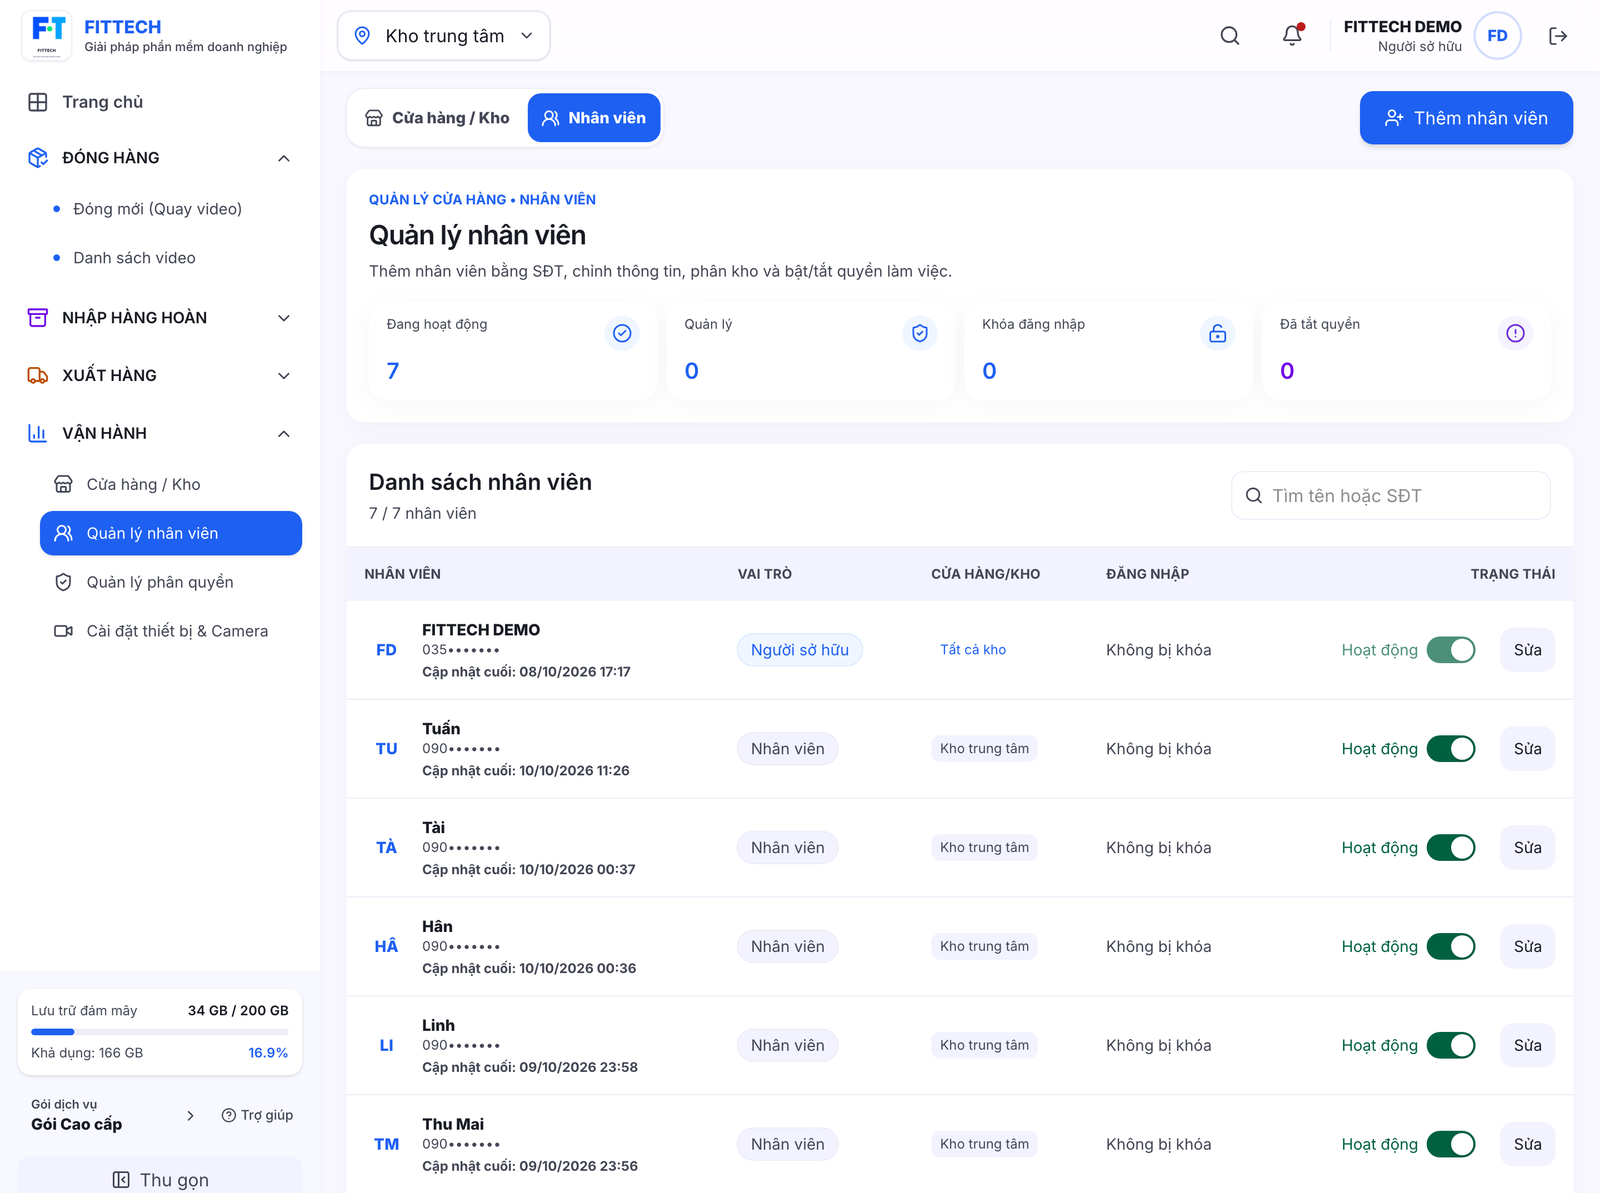Screen dimensions: 1600x1193
Task: Click the XUẤT HÀNG truck icon
Action: [38, 376]
